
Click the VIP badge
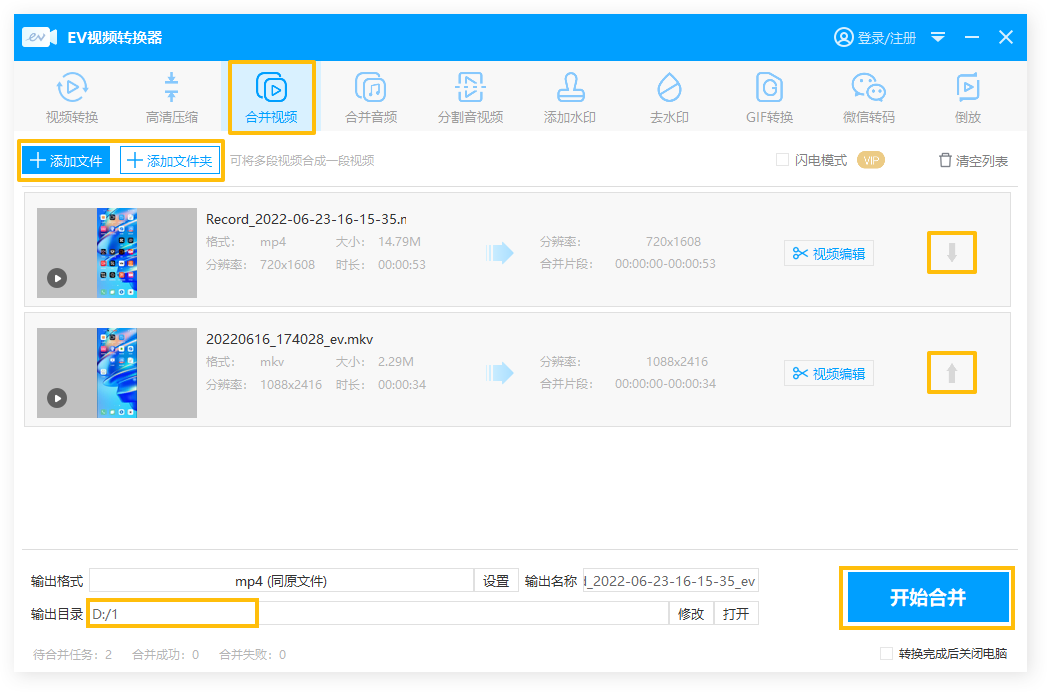(x=871, y=160)
